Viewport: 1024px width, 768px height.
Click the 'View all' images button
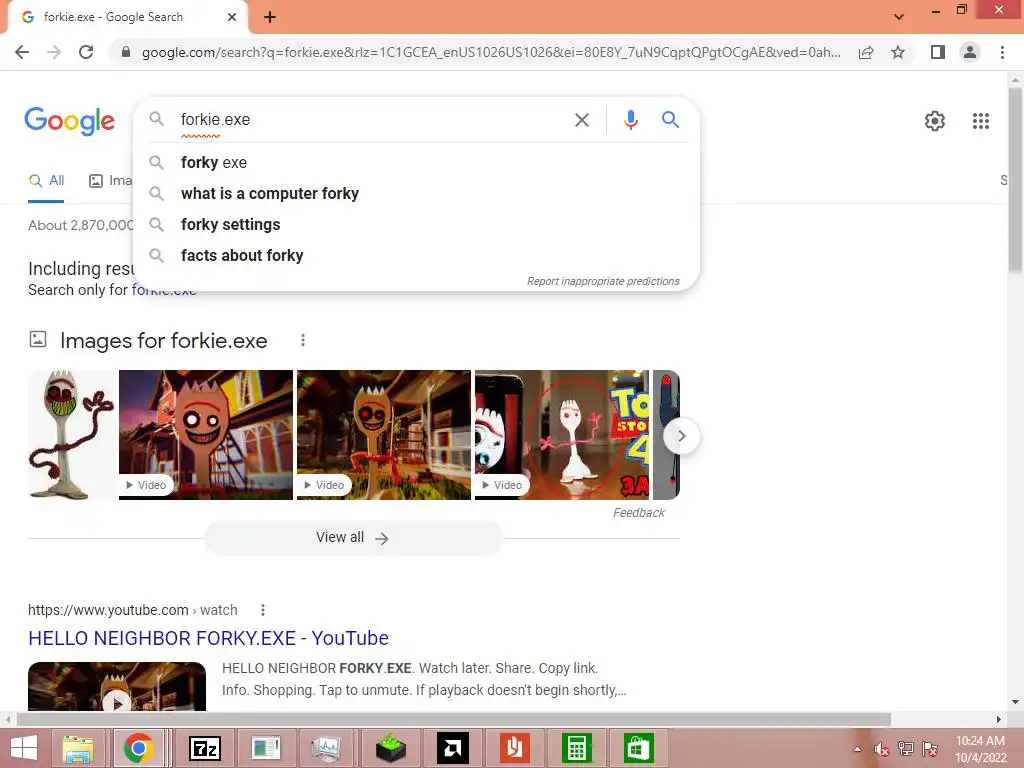click(353, 538)
